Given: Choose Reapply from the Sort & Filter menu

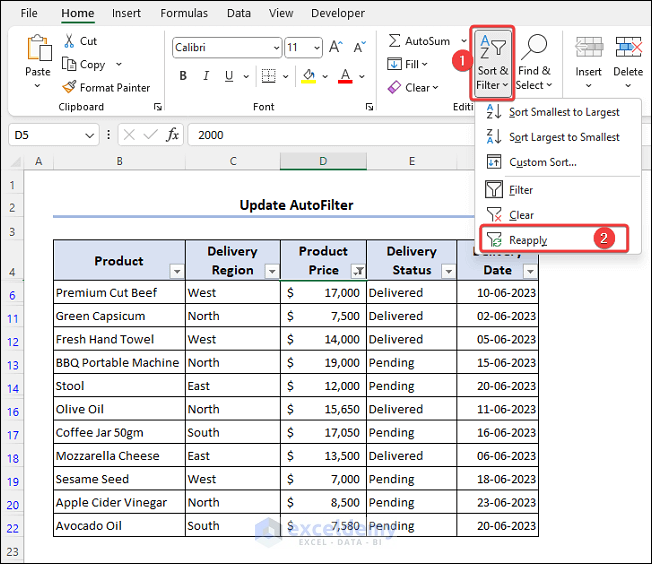Looking at the screenshot, I should tap(528, 240).
